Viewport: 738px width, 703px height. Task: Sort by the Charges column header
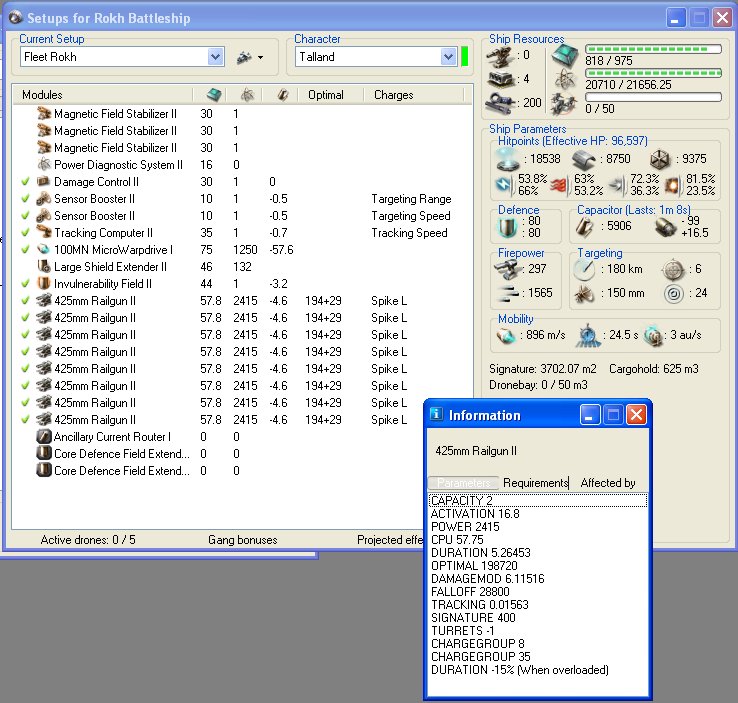(393, 95)
